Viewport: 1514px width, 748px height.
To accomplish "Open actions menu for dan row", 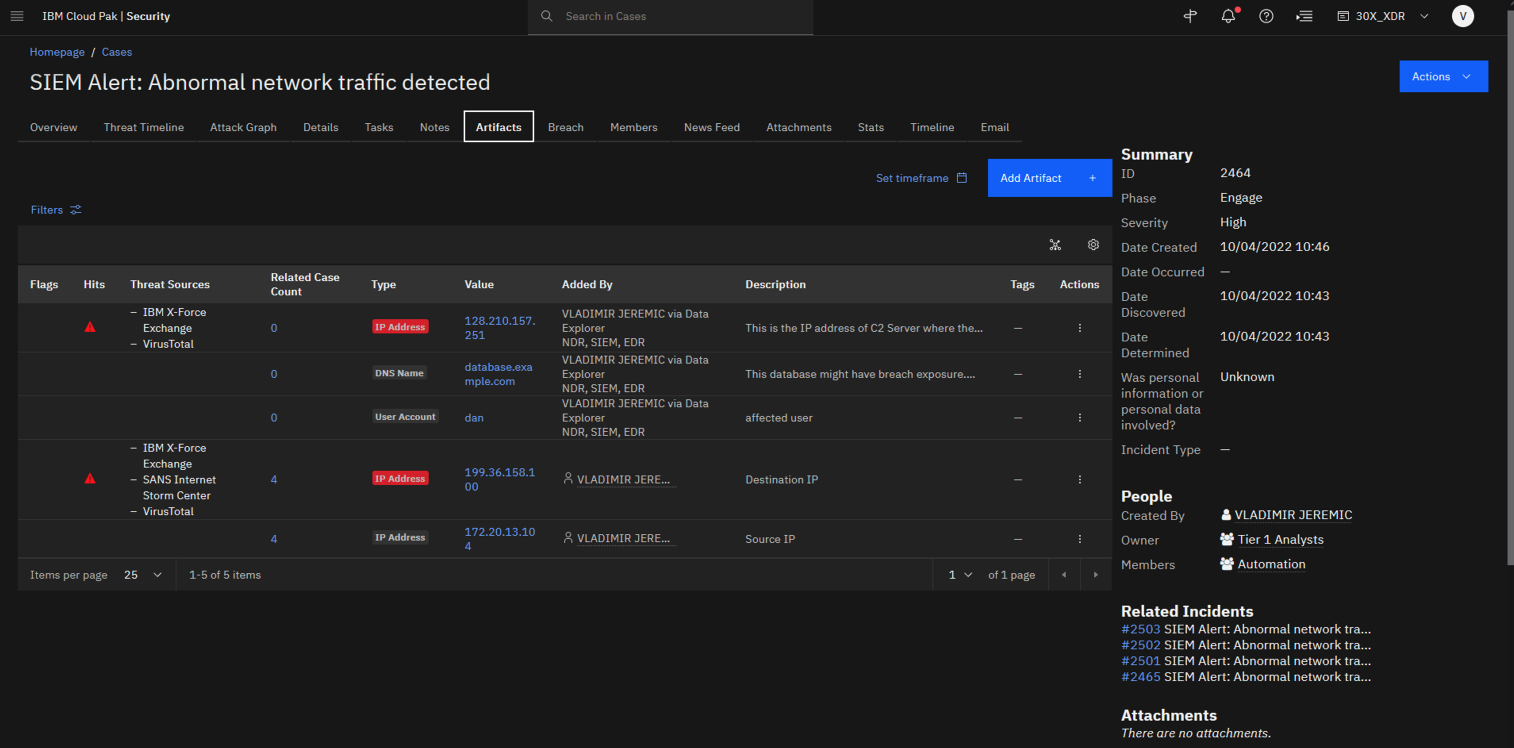I will pyautogui.click(x=1080, y=418).
